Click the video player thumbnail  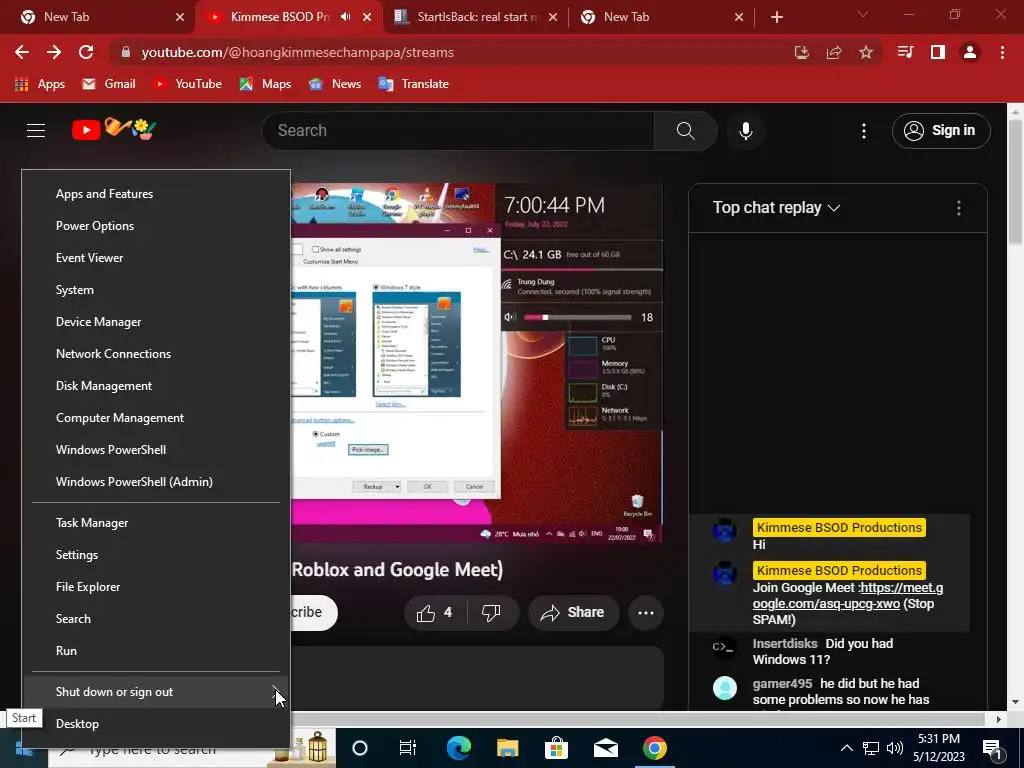[477, 363]
